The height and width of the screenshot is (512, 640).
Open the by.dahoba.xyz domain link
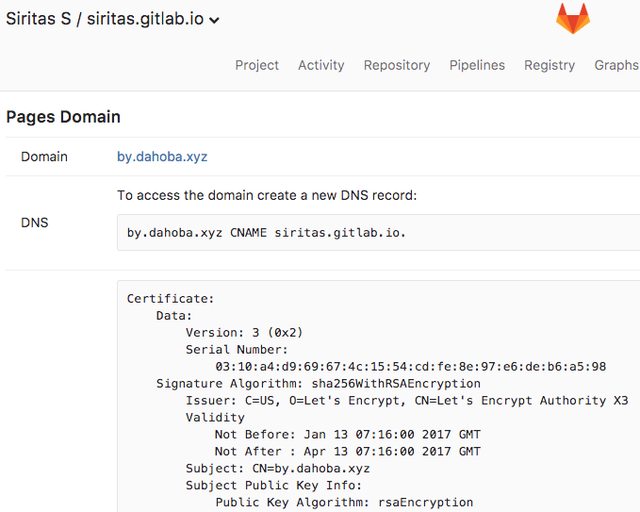162,157
